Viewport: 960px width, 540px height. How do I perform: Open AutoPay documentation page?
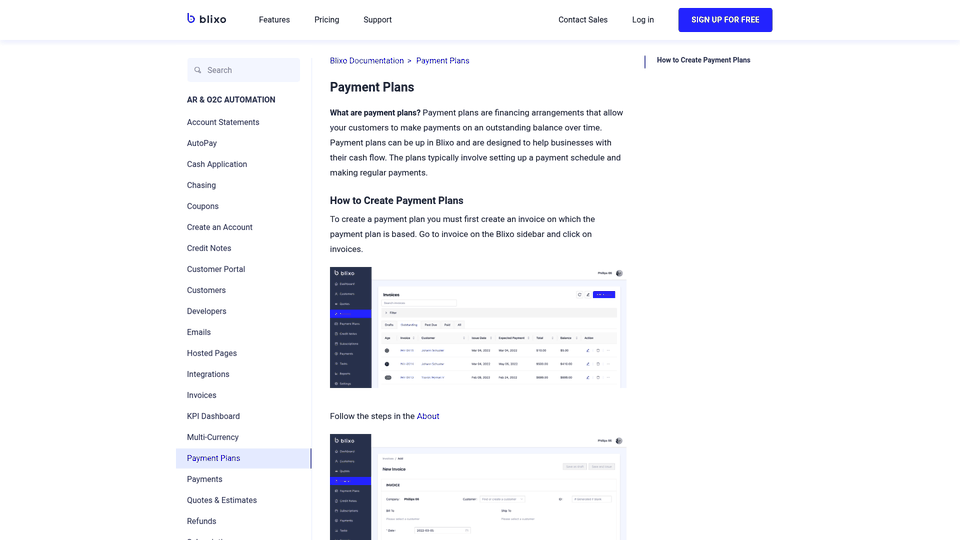[x=201, y=143]
